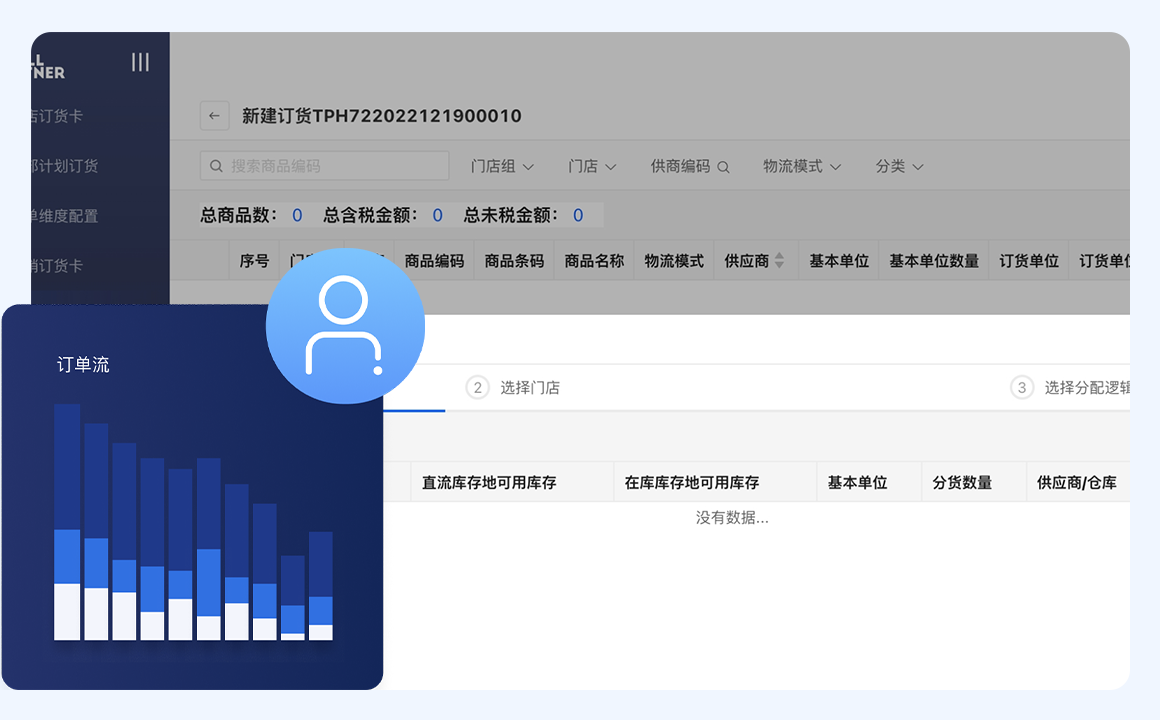1160x720 pixels.
Task: Click the search magnifier icon
Action: [x=216, y=166]
